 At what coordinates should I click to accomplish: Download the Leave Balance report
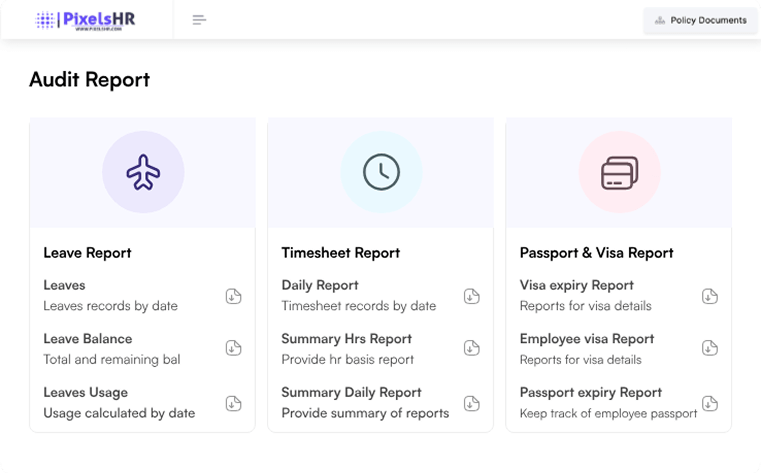pos(233,348)
